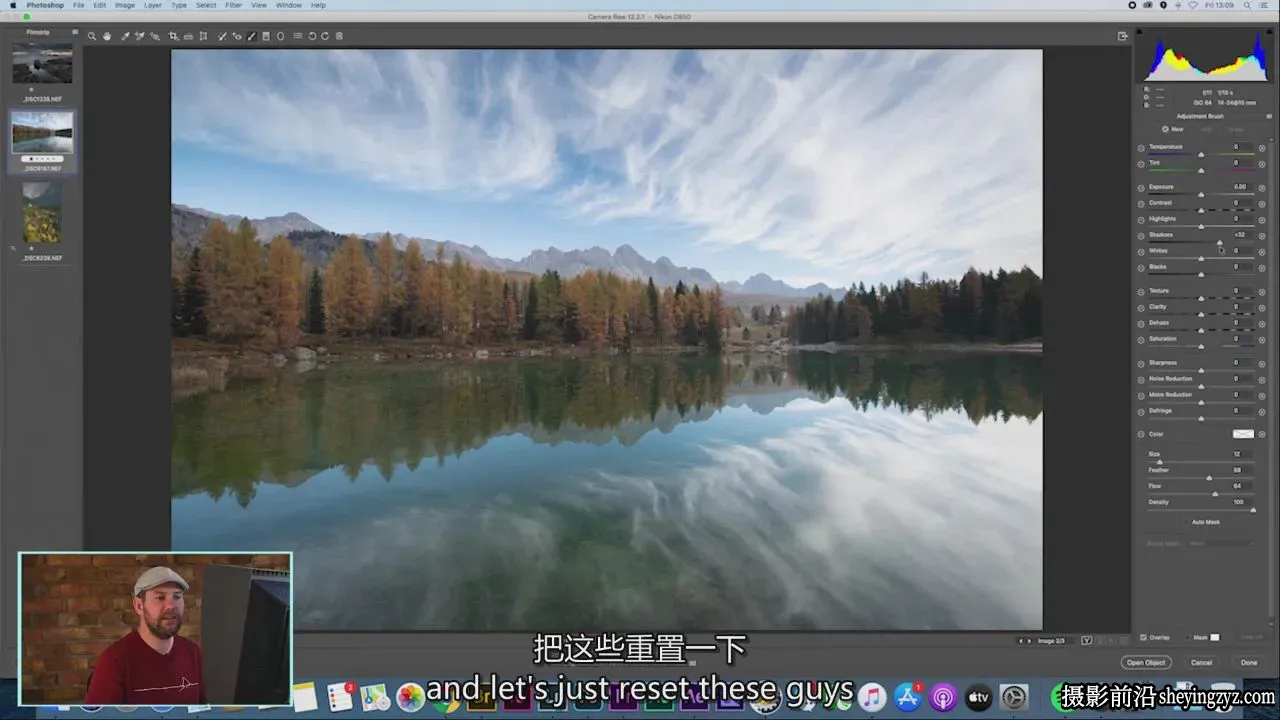Image resolution: width=1280 pixels, height=720 pixels.
Task: Adjust the Density slider handle
Action: coord(1253,510)
